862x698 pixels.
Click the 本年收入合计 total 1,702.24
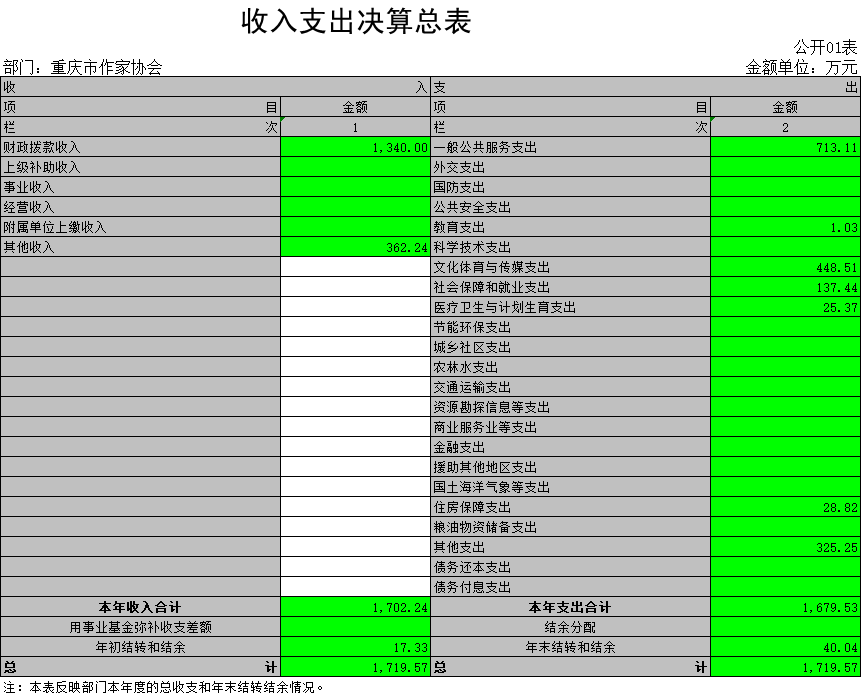(355, 607)
